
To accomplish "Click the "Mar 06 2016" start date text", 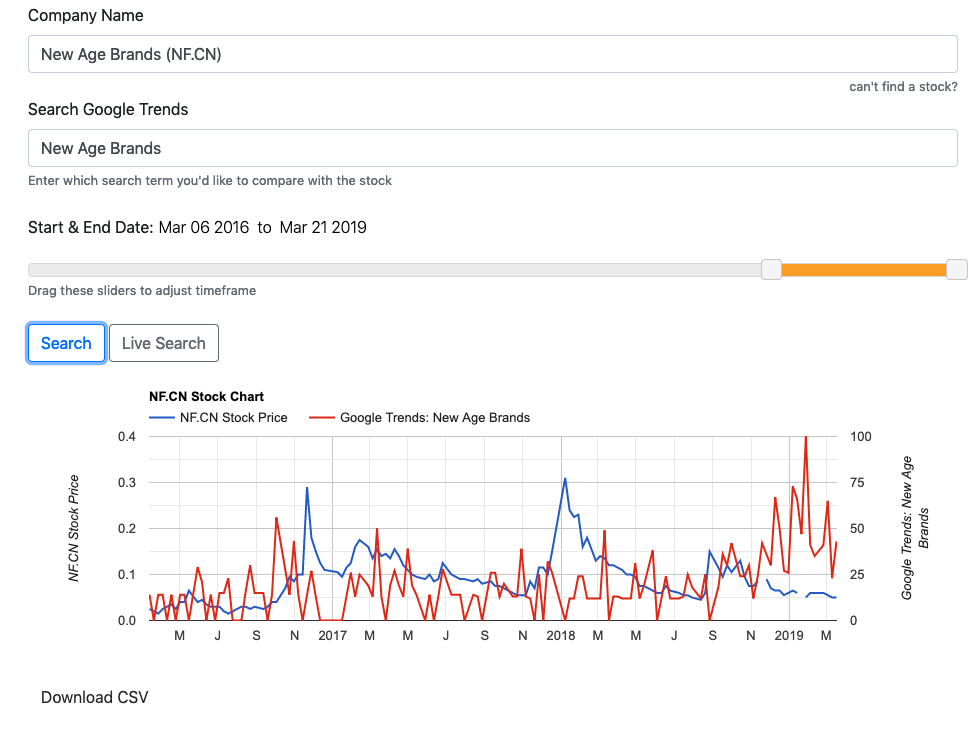I will coord(204,227).
